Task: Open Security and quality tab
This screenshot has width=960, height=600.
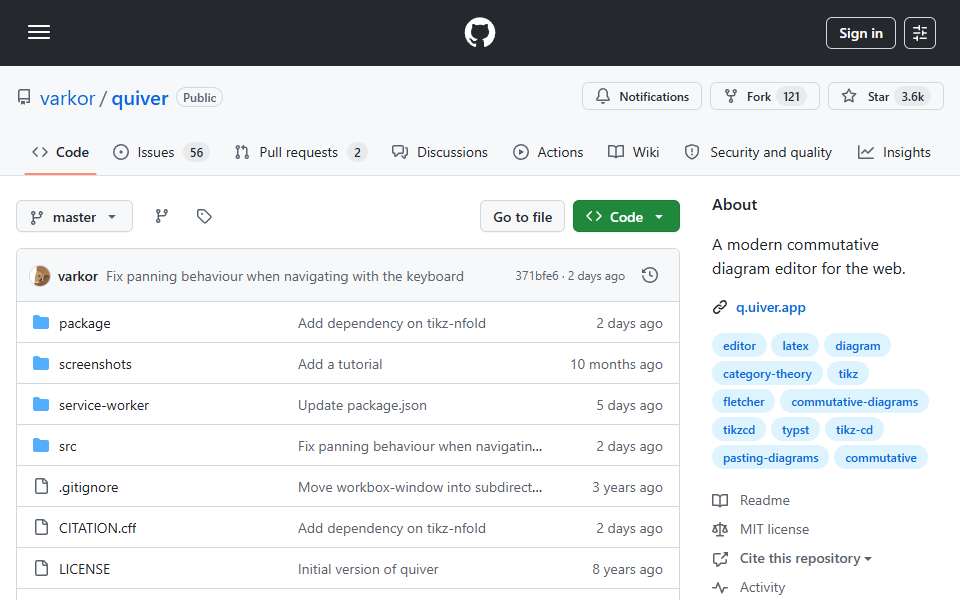Action: click(758, 152)
